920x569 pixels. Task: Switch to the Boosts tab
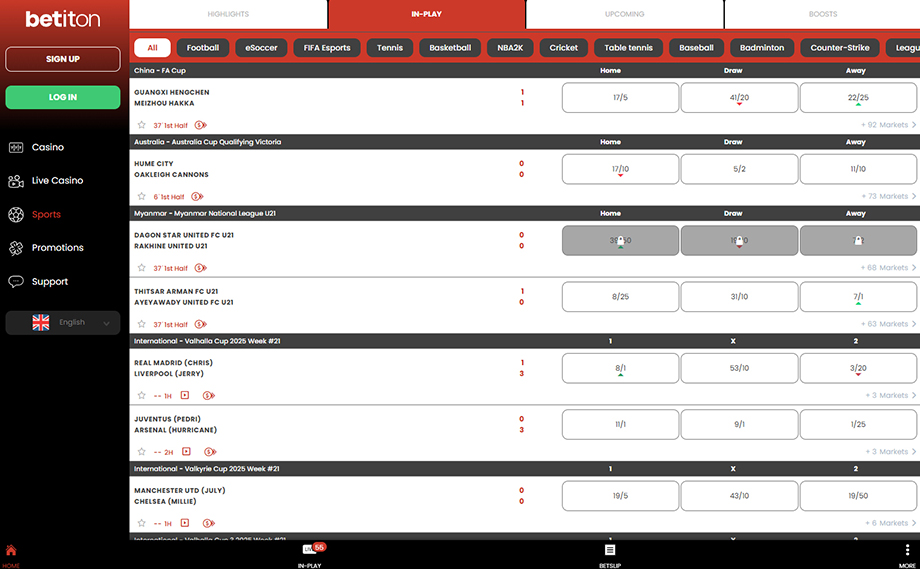(823, 14)
